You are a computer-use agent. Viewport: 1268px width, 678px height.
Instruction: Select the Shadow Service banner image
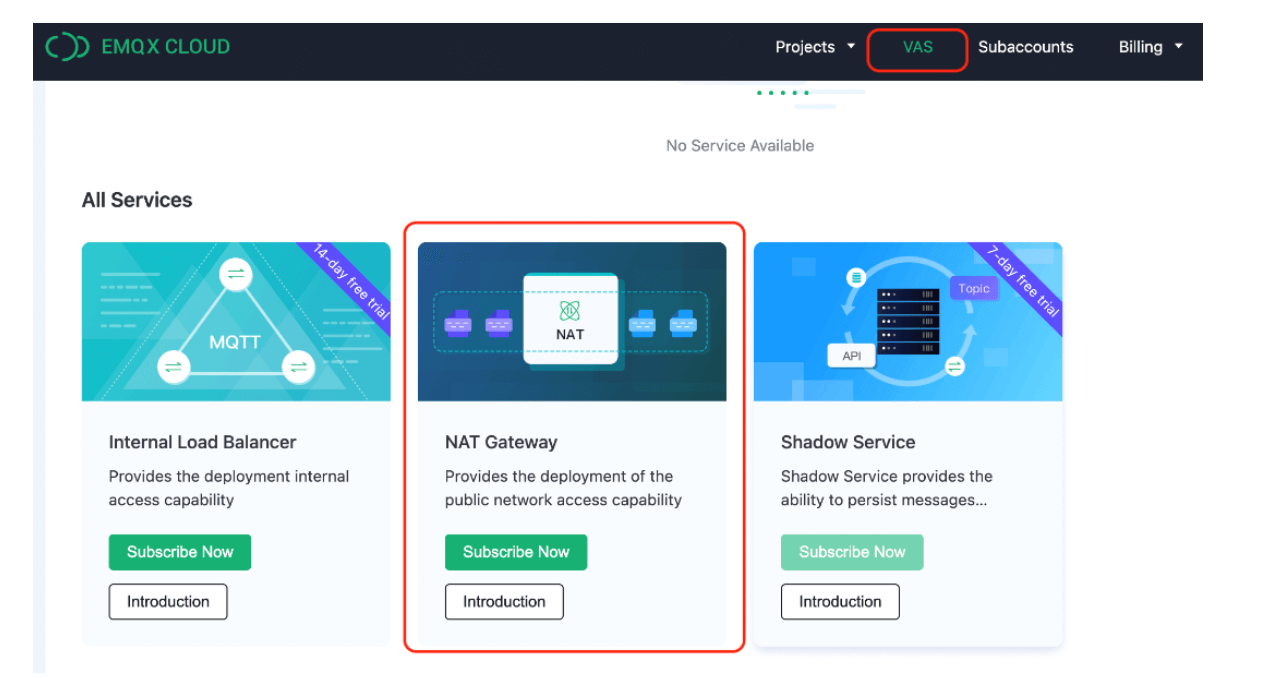click(907, 322)
